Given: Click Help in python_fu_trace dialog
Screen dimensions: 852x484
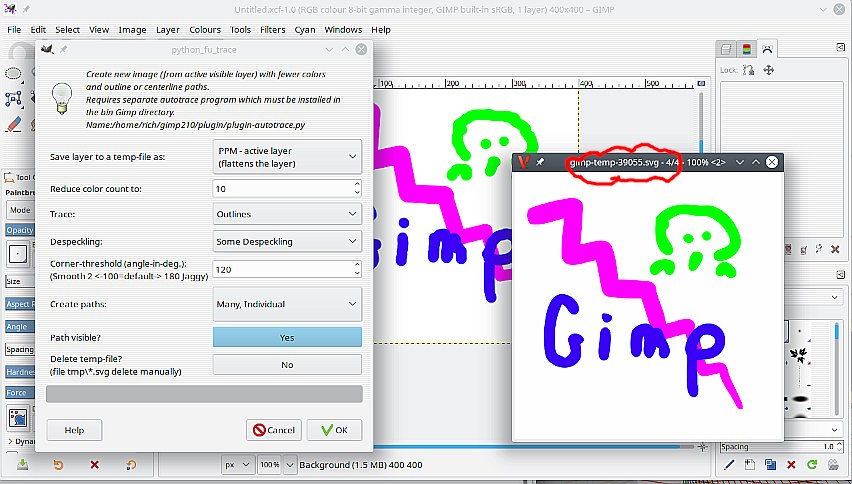Looking at the screenshot, I should coord(74,430).
